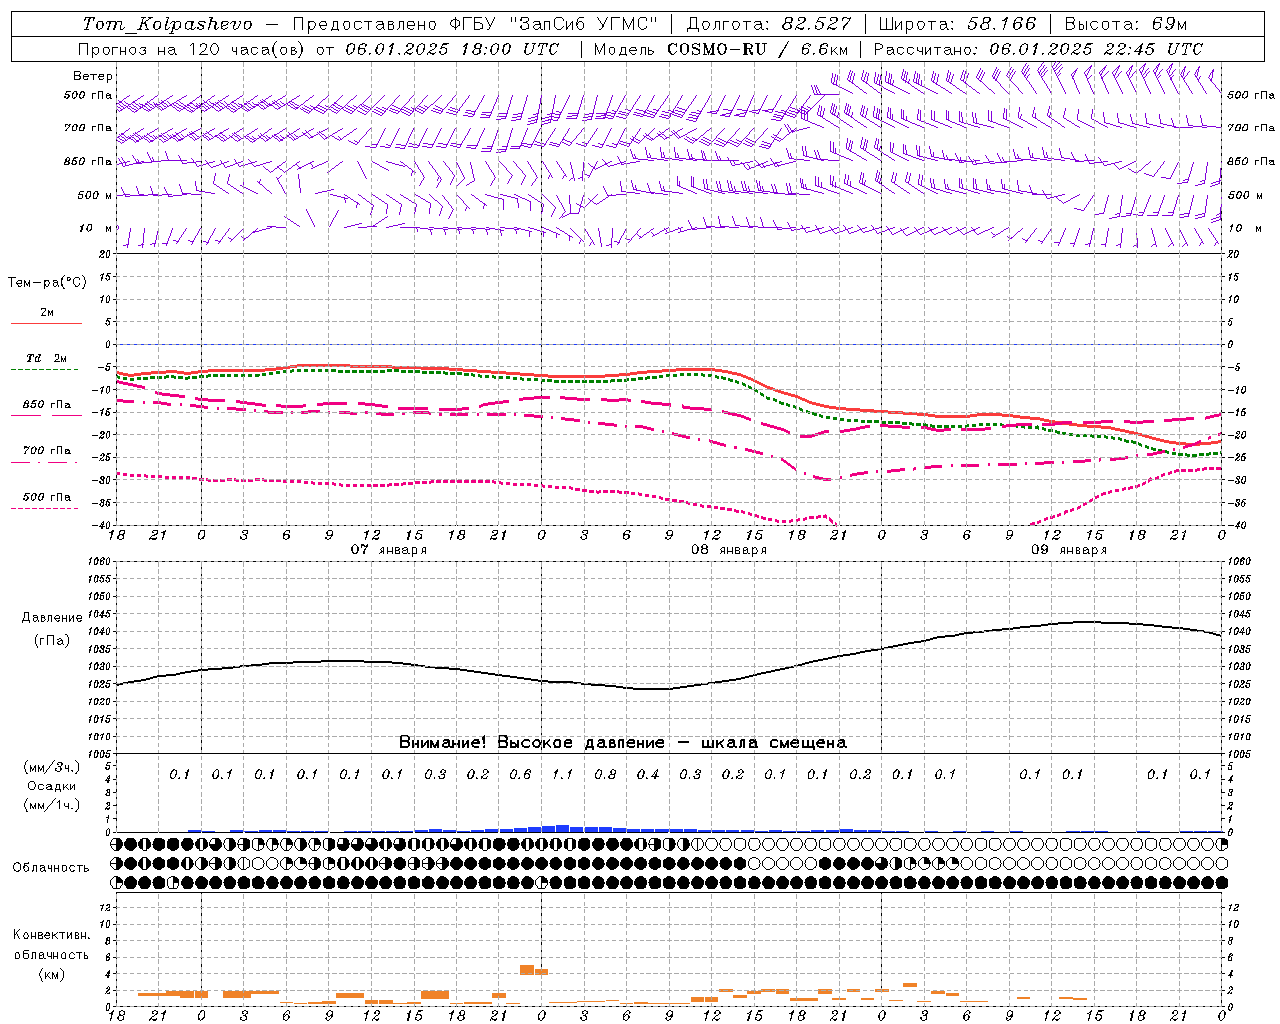The image size is (1280, 1024).
Task: Click the elevation text Высота: 69м
Action: point(1125,24)
